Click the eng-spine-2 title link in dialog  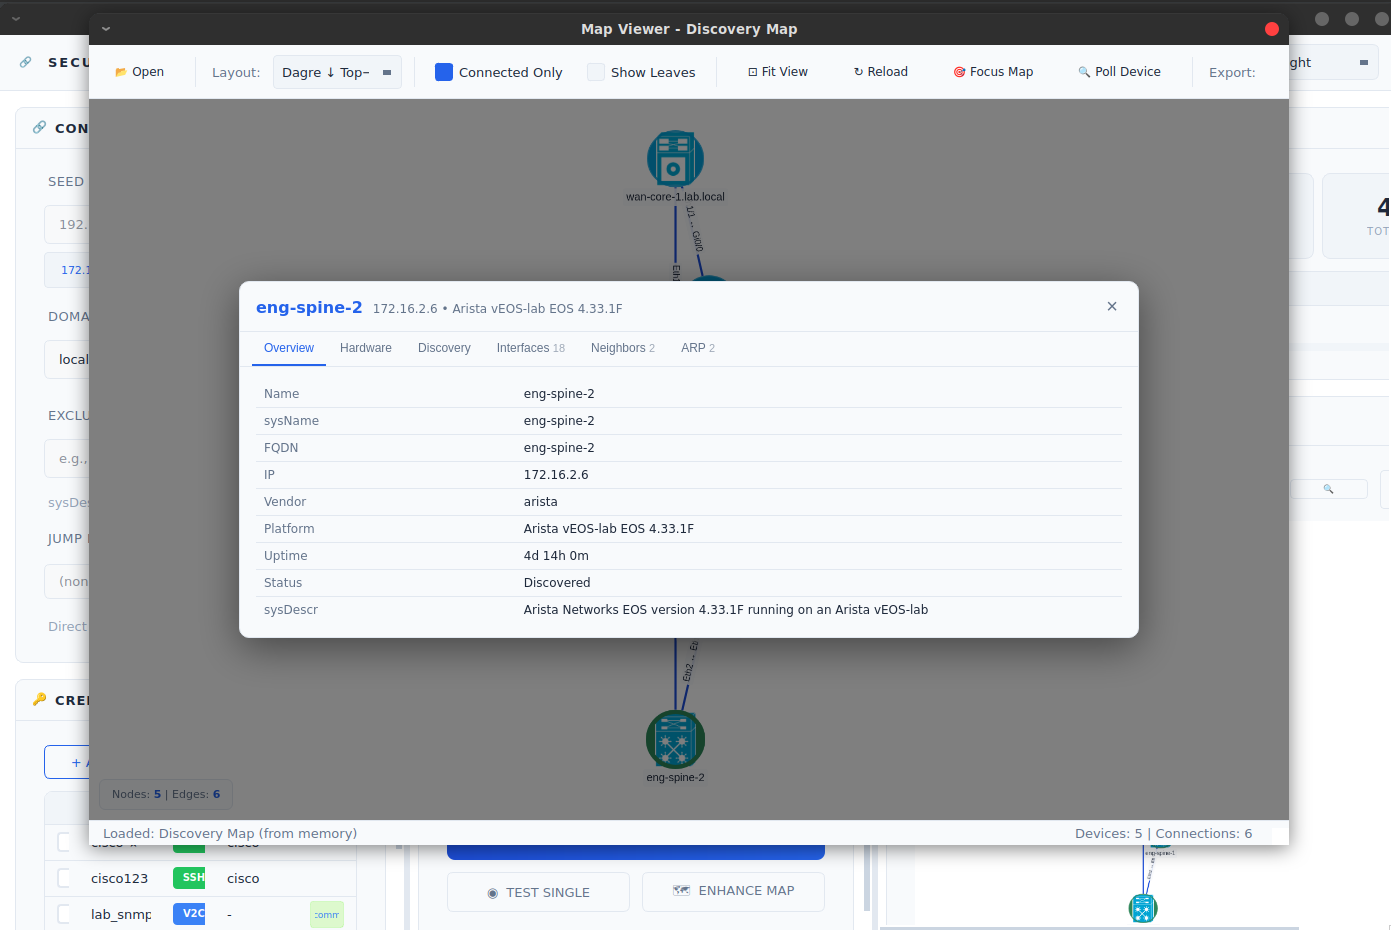click(309, 307)
